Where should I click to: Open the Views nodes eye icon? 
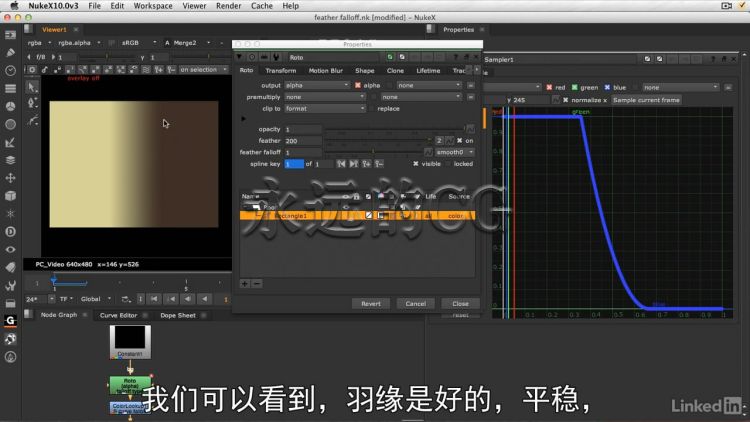click(10, 250)
